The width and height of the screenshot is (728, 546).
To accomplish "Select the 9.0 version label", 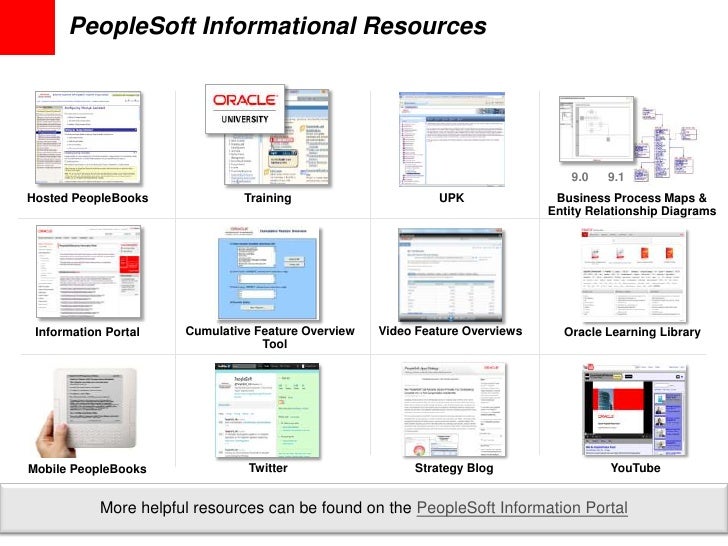I will click(579, 177).
